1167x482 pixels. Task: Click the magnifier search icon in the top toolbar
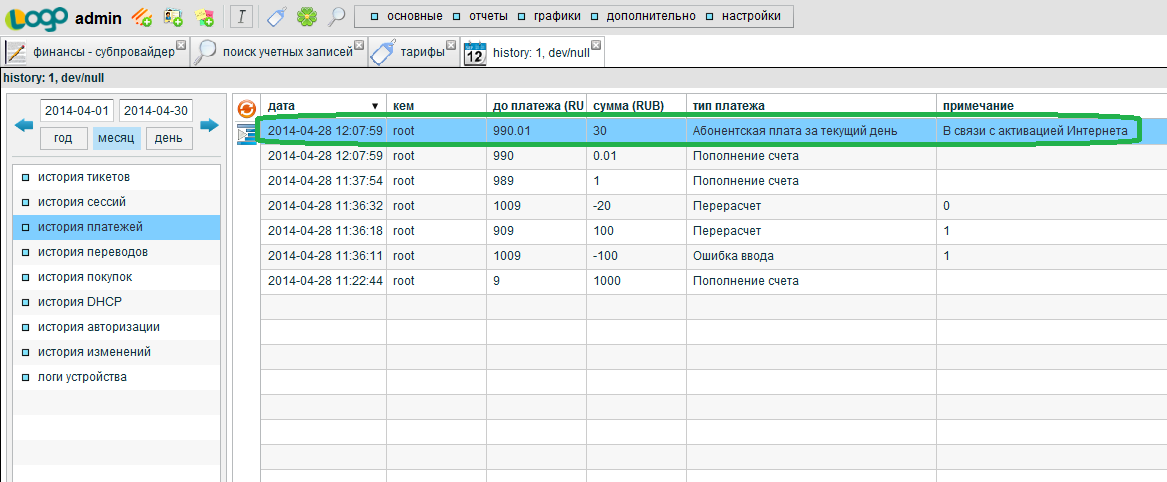click(x=336, y=16)
